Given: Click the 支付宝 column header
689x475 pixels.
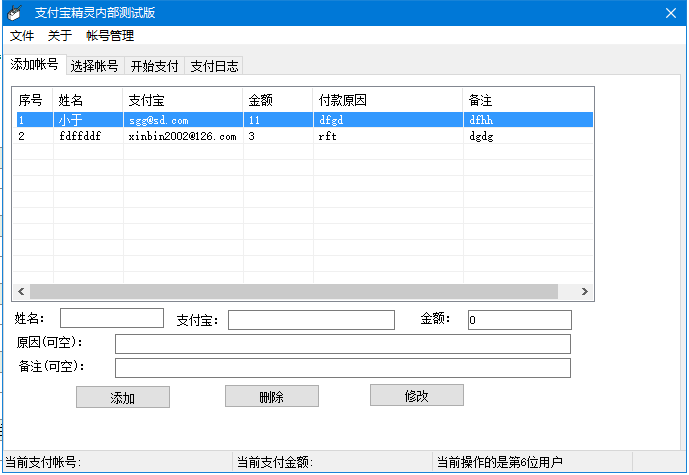Looking at the screenshot, I should pyautogui.click(x=183, y=100).
